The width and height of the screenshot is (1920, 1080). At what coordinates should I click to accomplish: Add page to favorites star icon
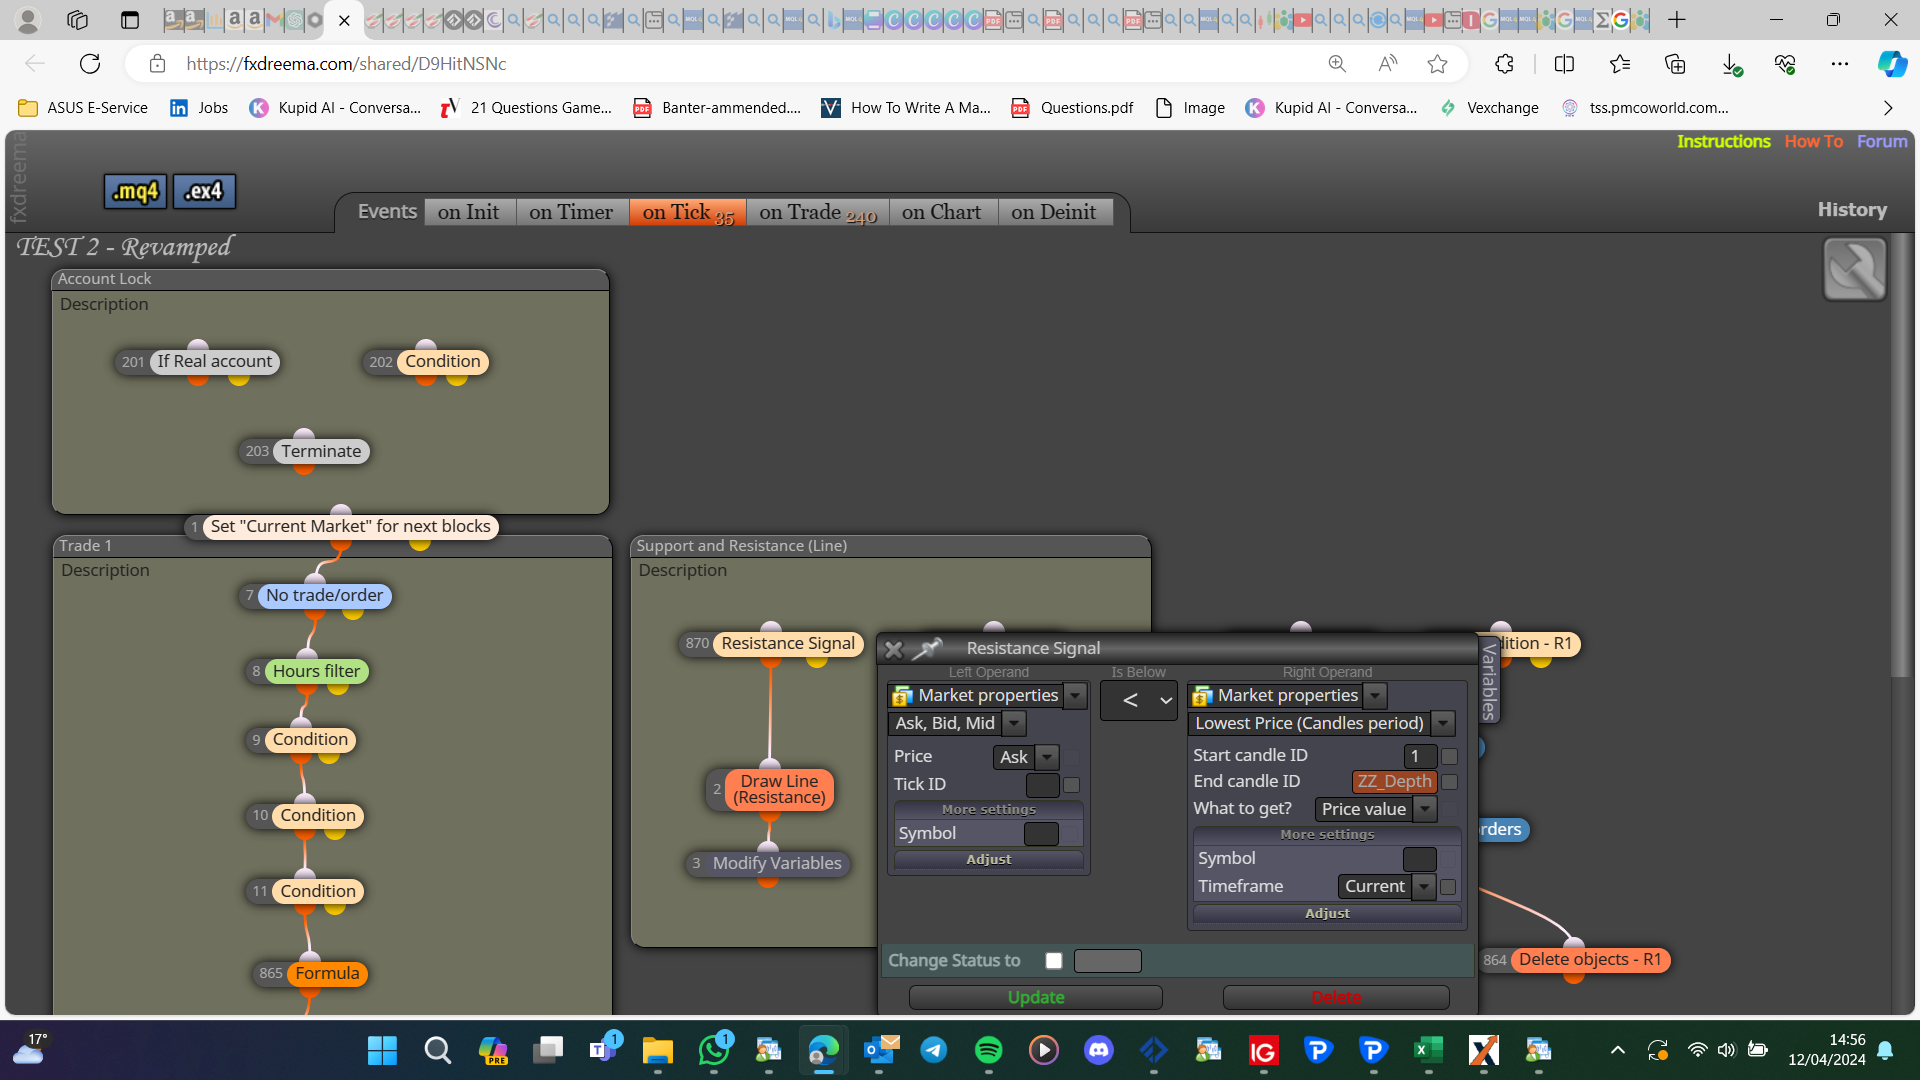pyautogui.click(x=1437, y=64)
